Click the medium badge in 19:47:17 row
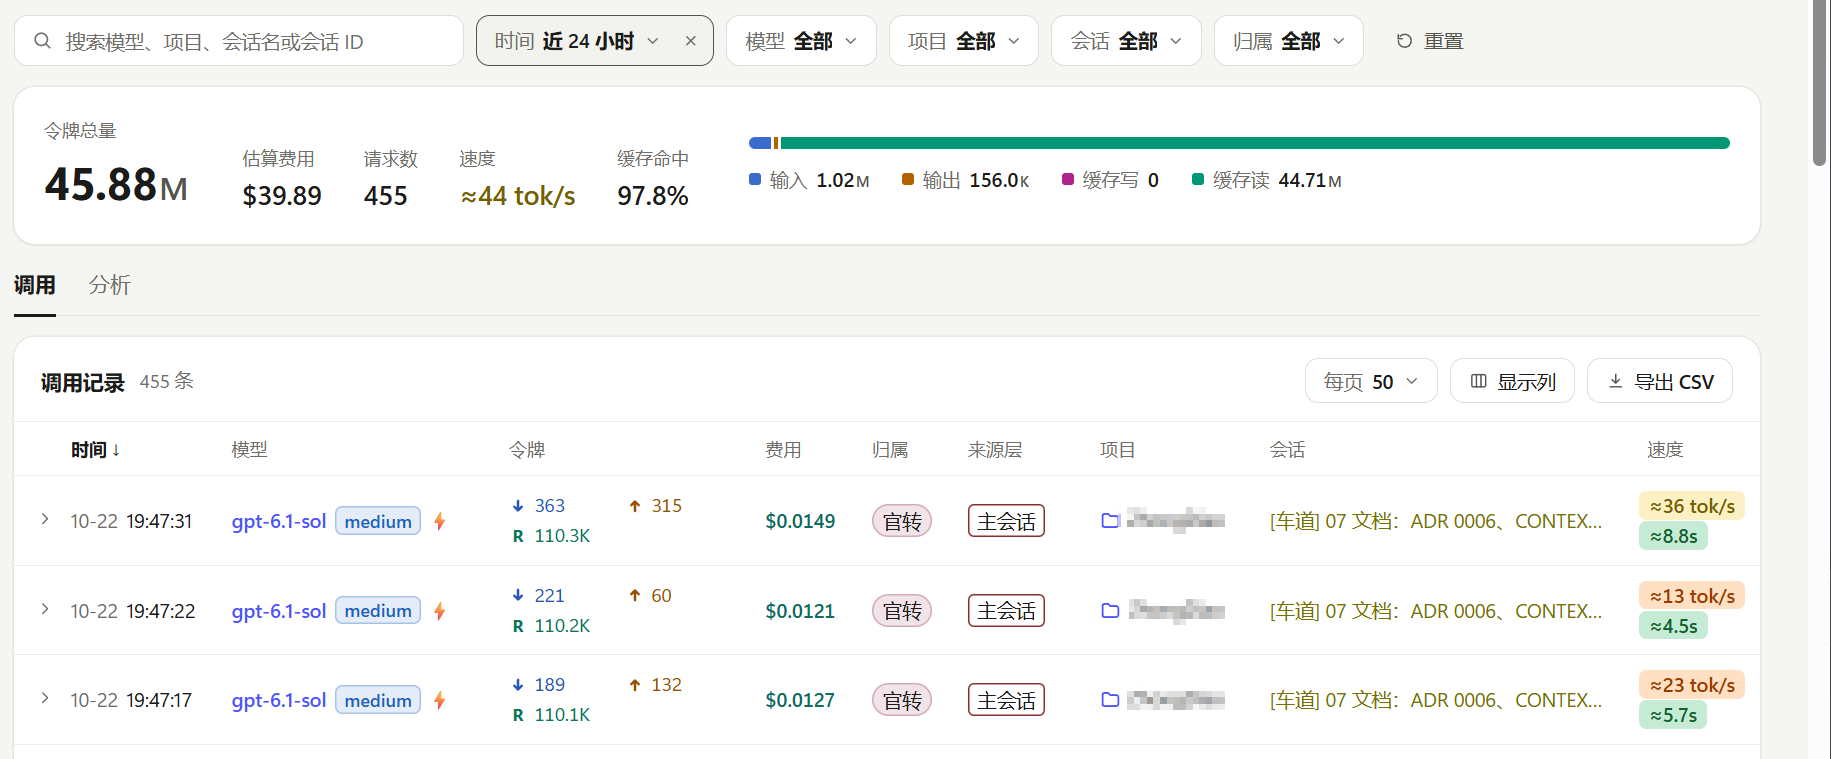Image resolution: width=1831 pixels, height=759 pixels. coord(378,700)
